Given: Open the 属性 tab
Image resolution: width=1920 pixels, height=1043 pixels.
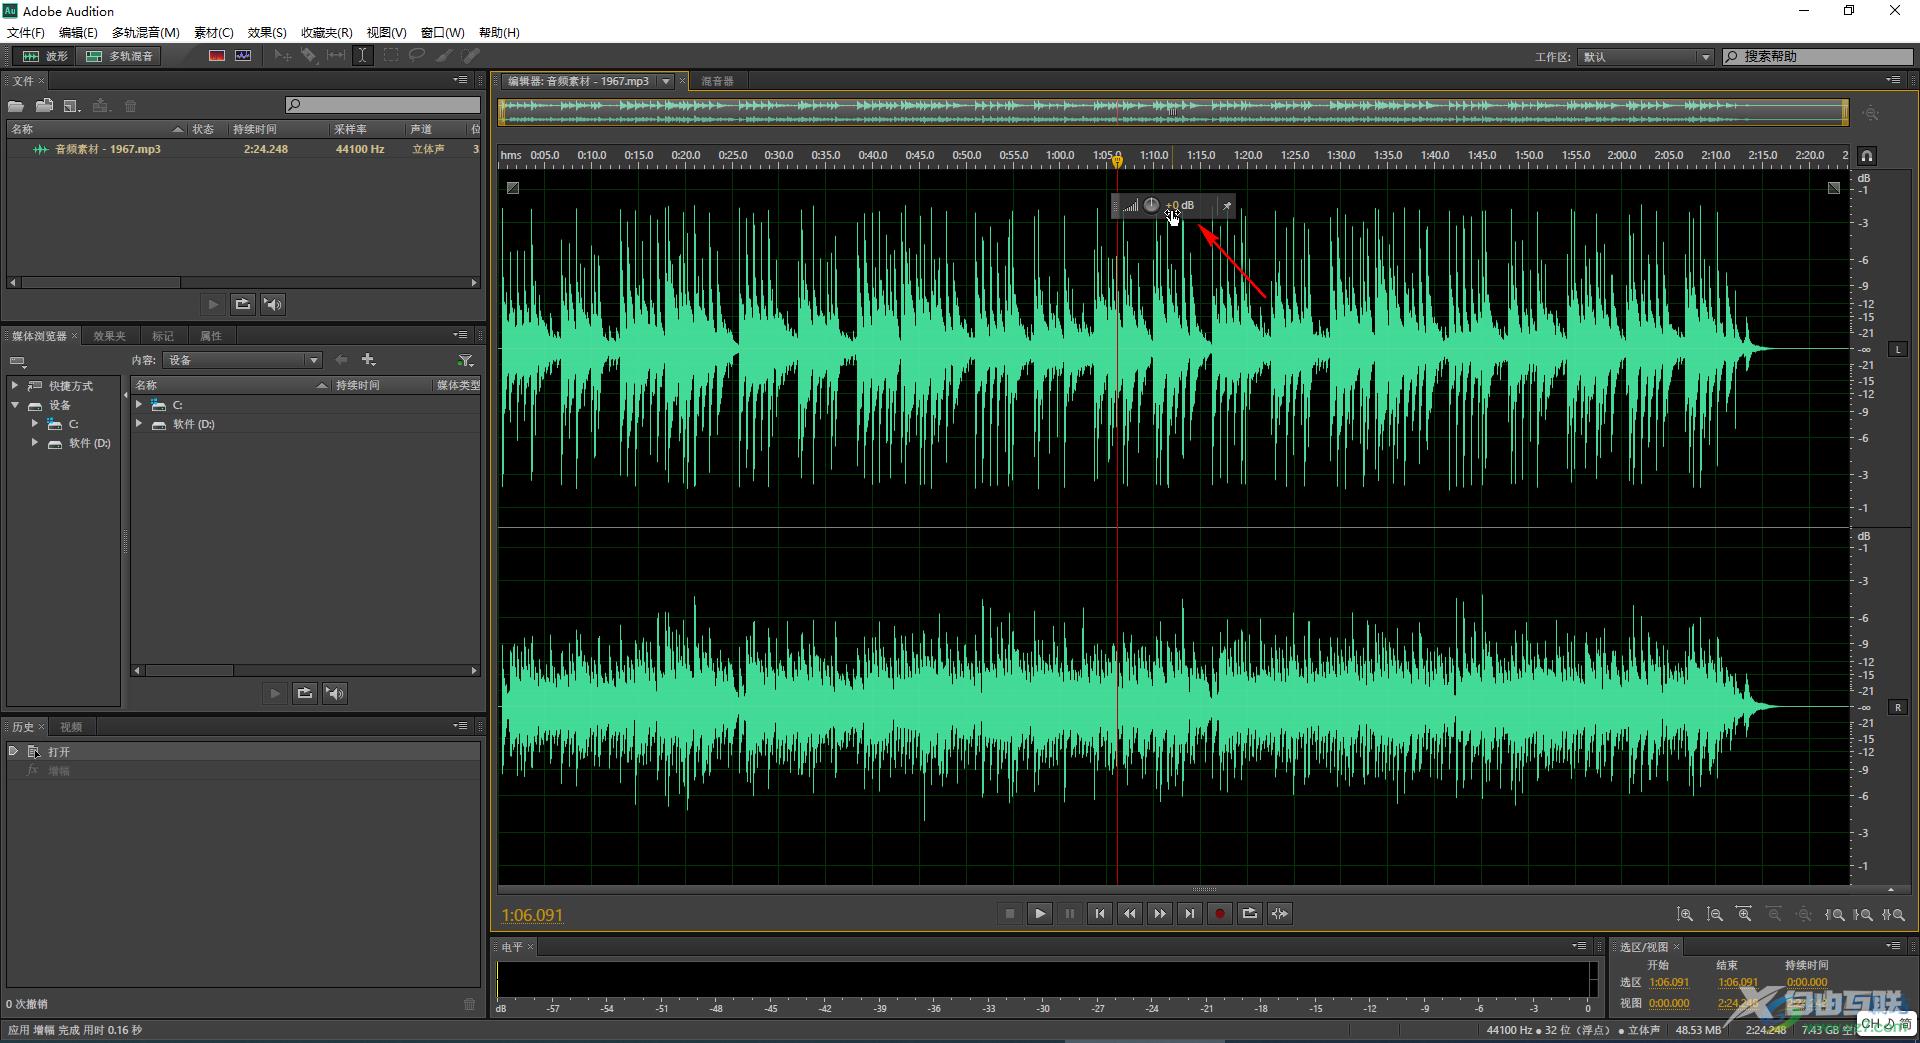Looking at the screenshot, I should coord(211,336).
